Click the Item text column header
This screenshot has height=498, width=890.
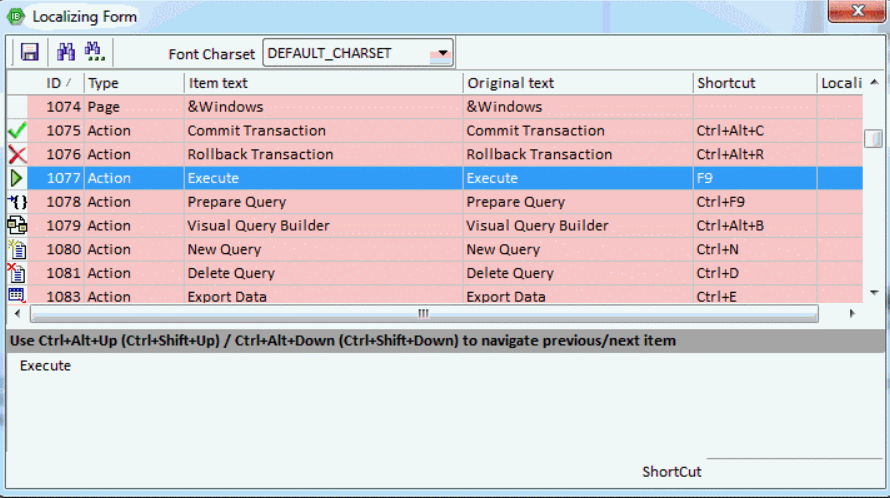[323, 83]
